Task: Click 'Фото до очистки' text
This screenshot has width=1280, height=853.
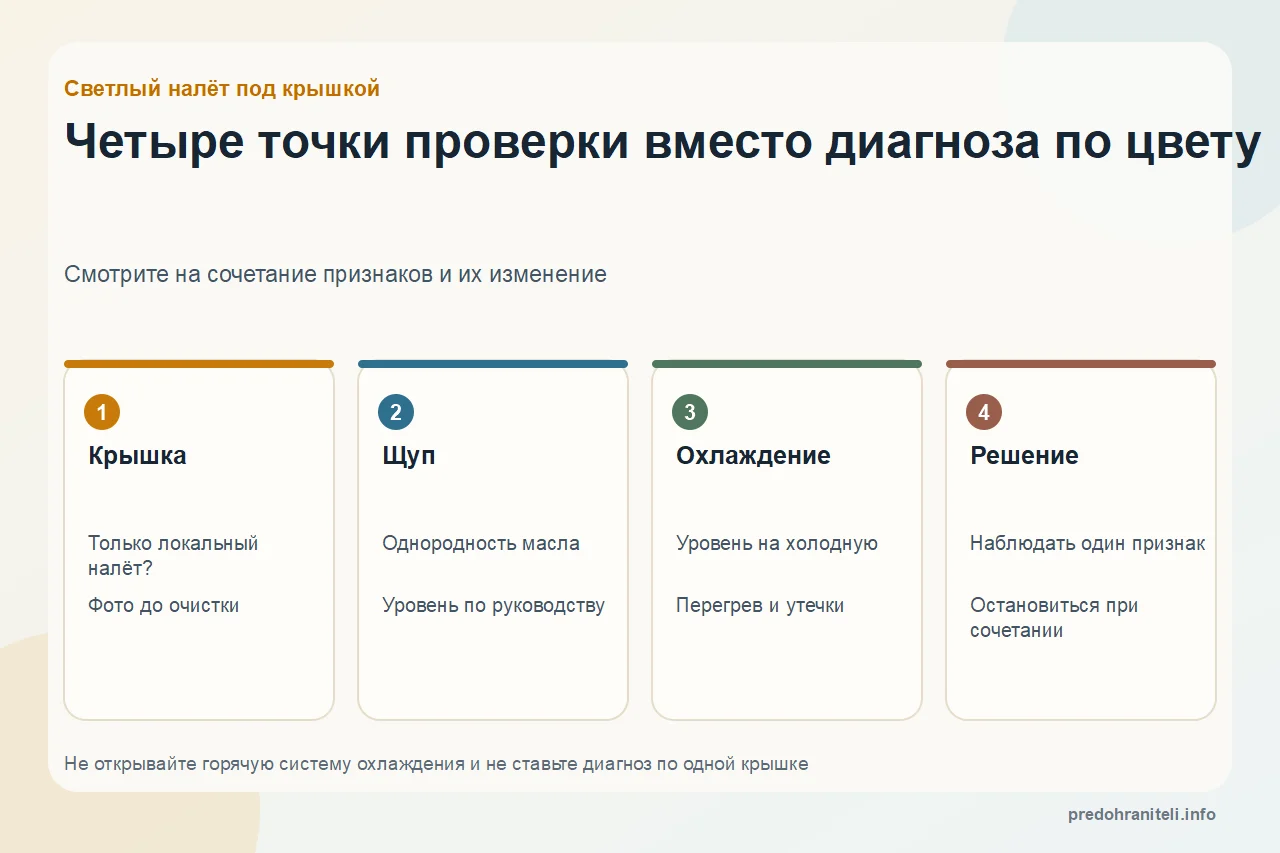Action: point(163,605)
